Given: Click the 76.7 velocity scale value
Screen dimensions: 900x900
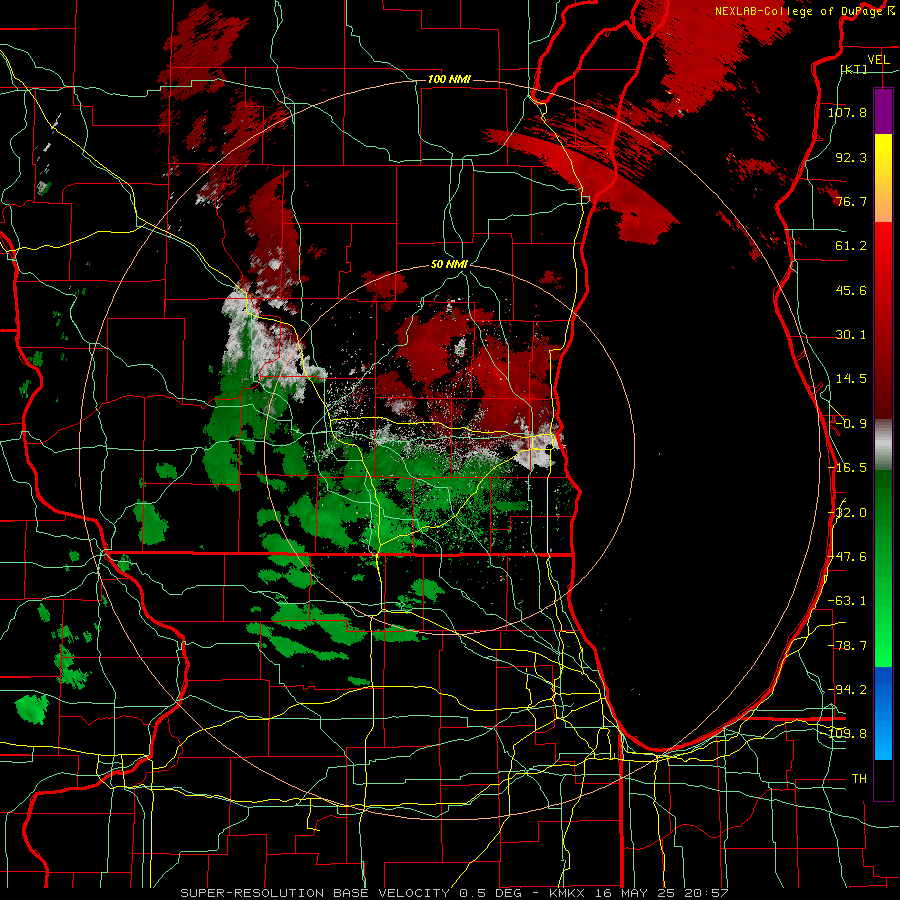Looking at the screenshot, I should 851,201.
